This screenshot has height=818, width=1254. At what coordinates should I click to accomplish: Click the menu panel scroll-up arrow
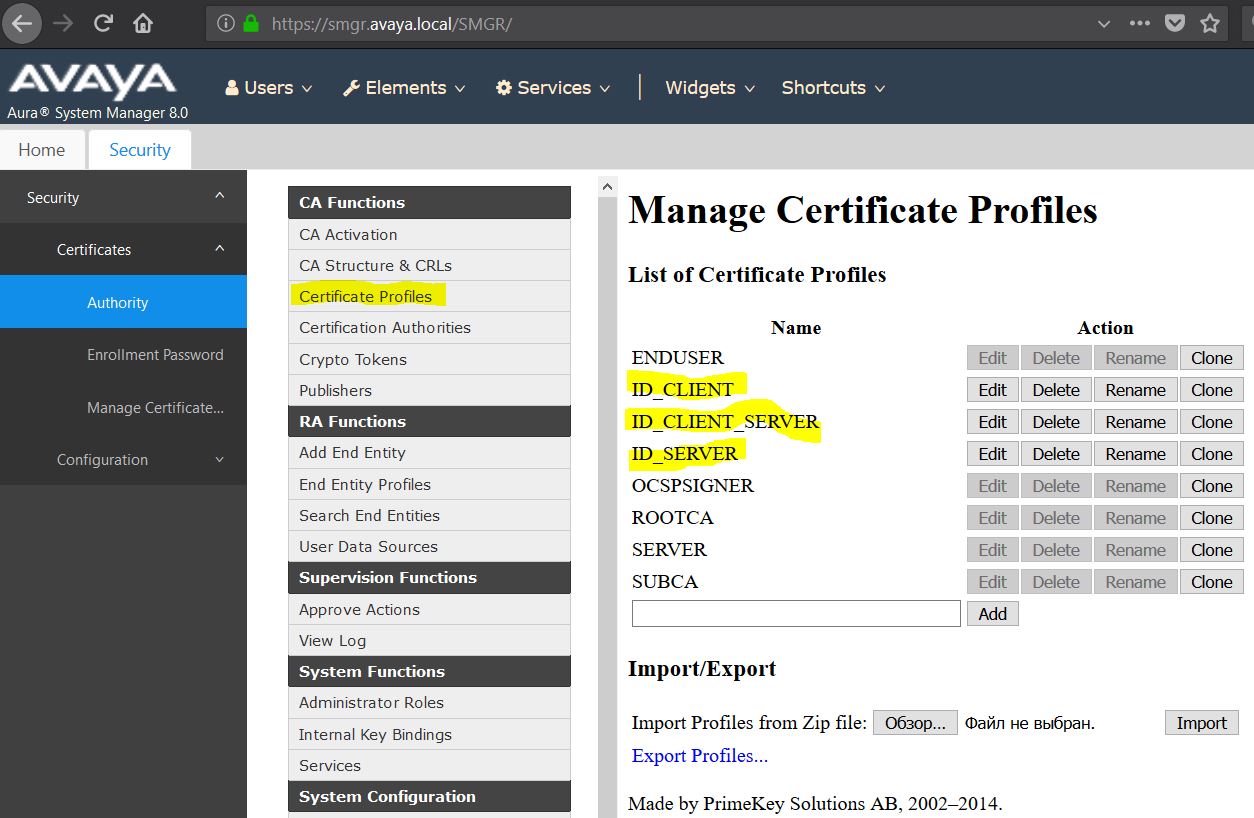(x=607, y=186)
